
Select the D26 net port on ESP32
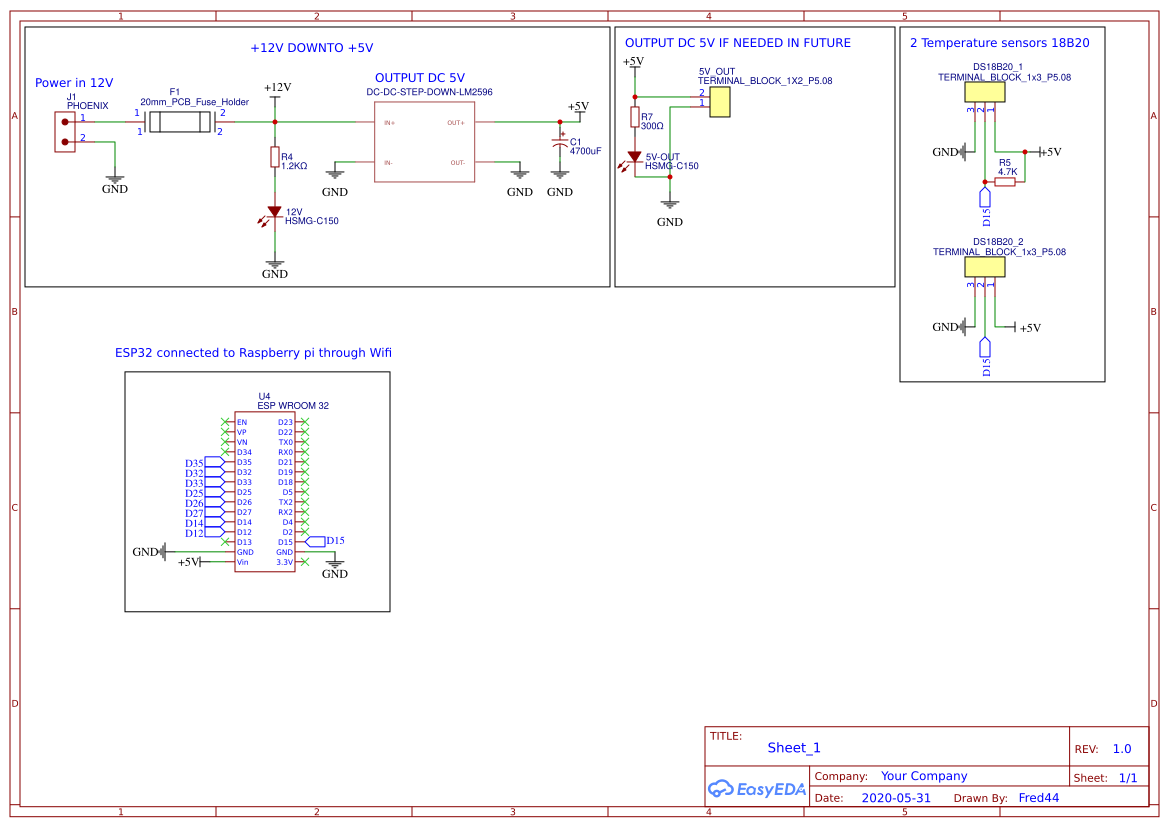215,503
